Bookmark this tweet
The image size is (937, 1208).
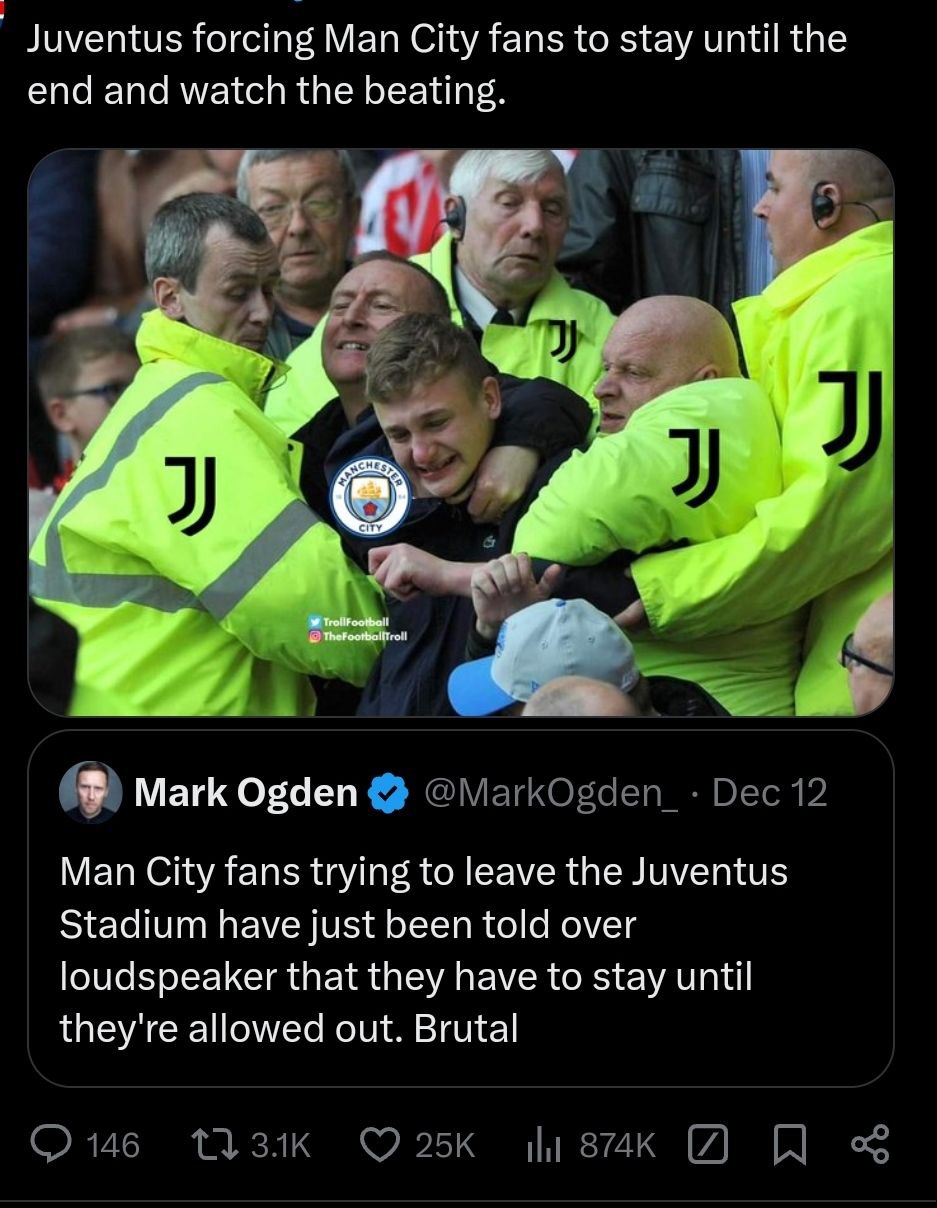[791, 1146]
